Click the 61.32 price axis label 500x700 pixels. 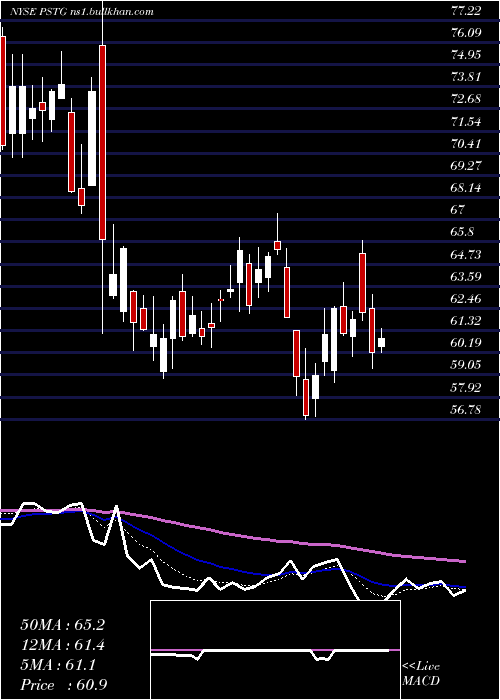tap(466, 321)
